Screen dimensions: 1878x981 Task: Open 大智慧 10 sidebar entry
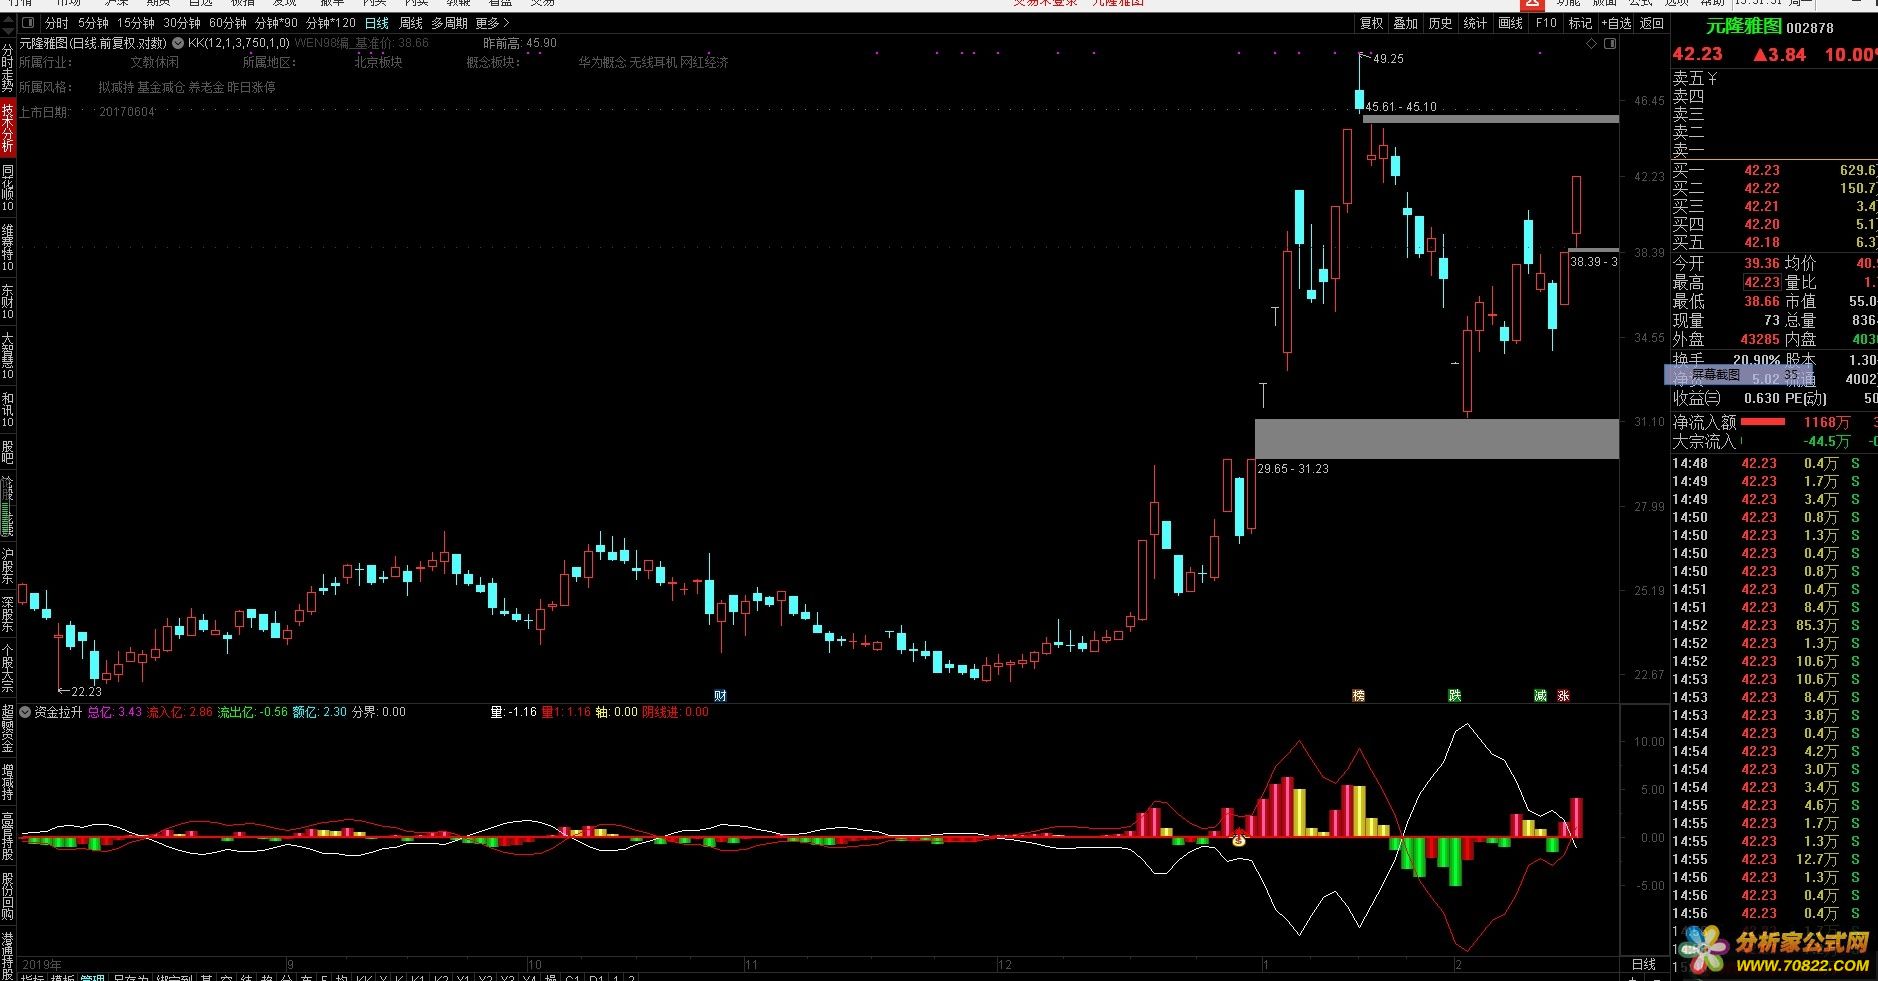point(8,356)
